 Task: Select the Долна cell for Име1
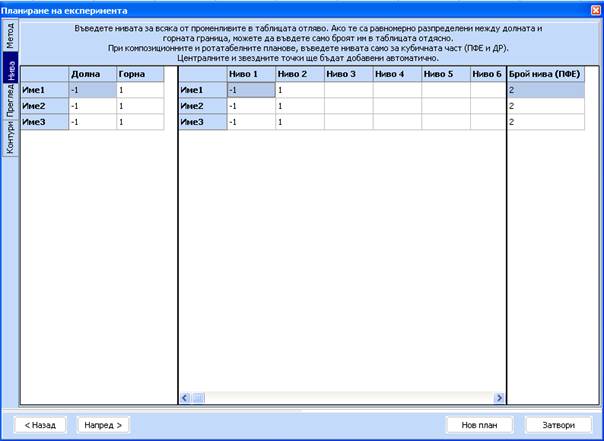(91, 90)
